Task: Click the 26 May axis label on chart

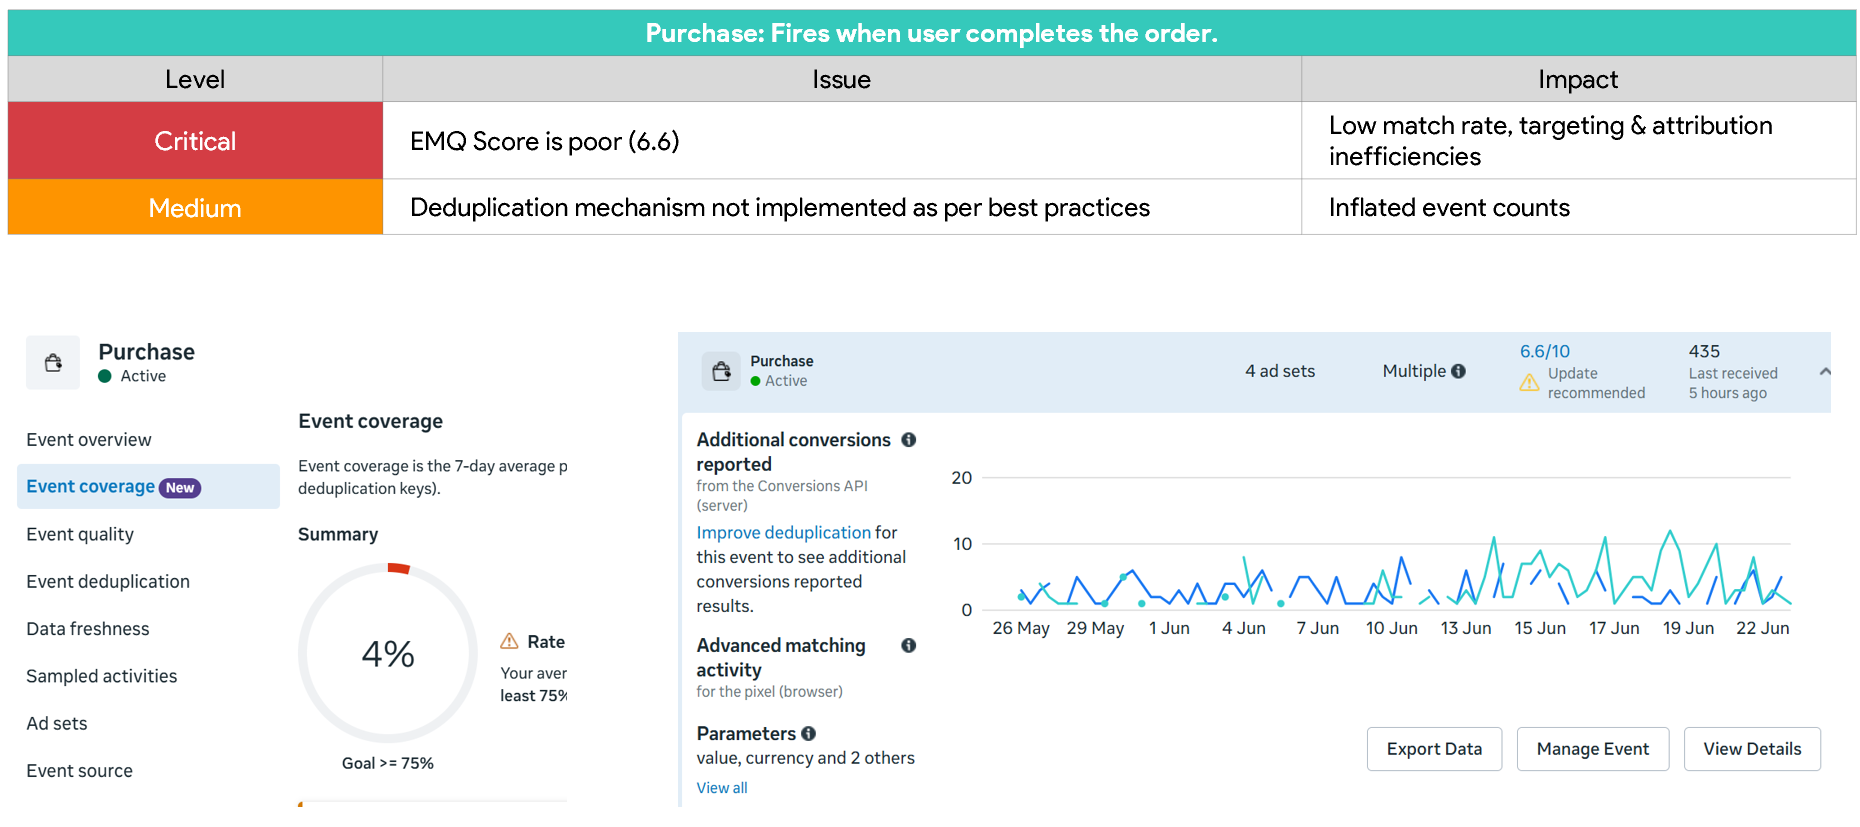Action: click(1021, 628)
